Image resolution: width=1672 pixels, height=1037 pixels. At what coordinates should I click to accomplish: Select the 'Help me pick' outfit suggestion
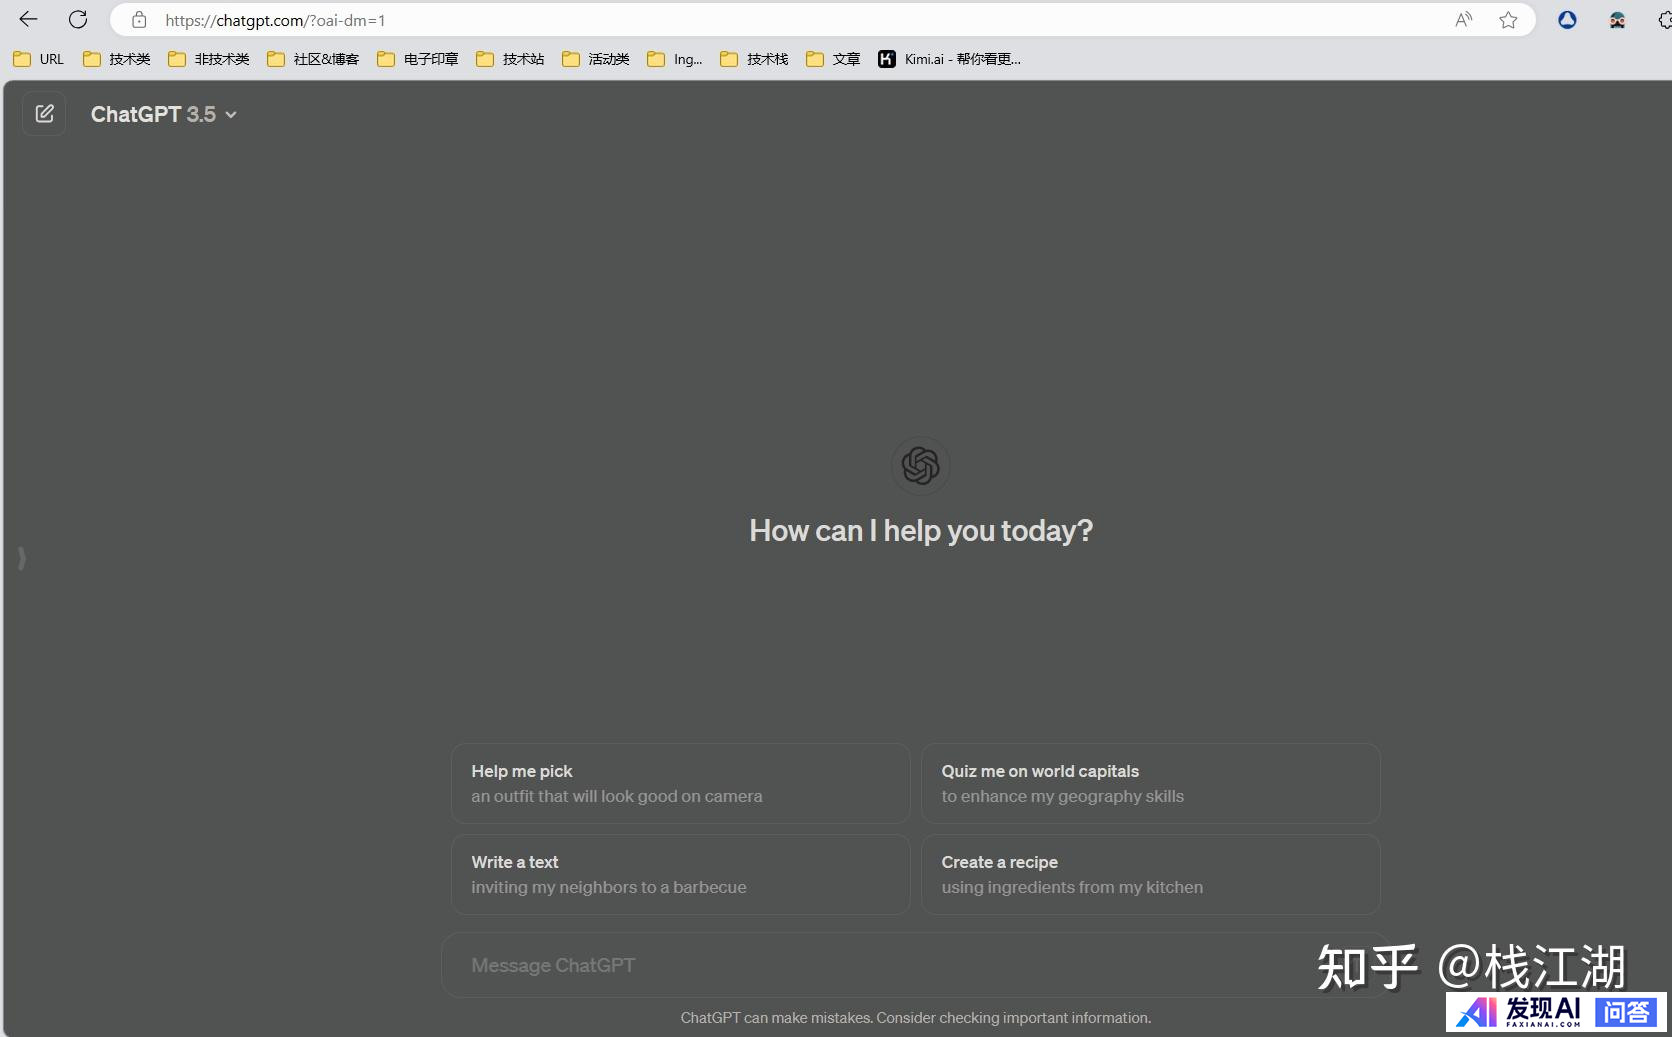(680, 783)
